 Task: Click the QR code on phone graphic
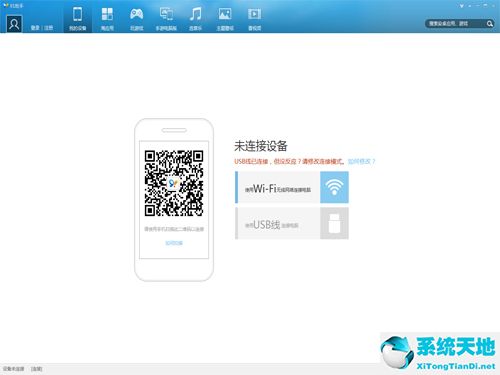[x=174, y=183]
